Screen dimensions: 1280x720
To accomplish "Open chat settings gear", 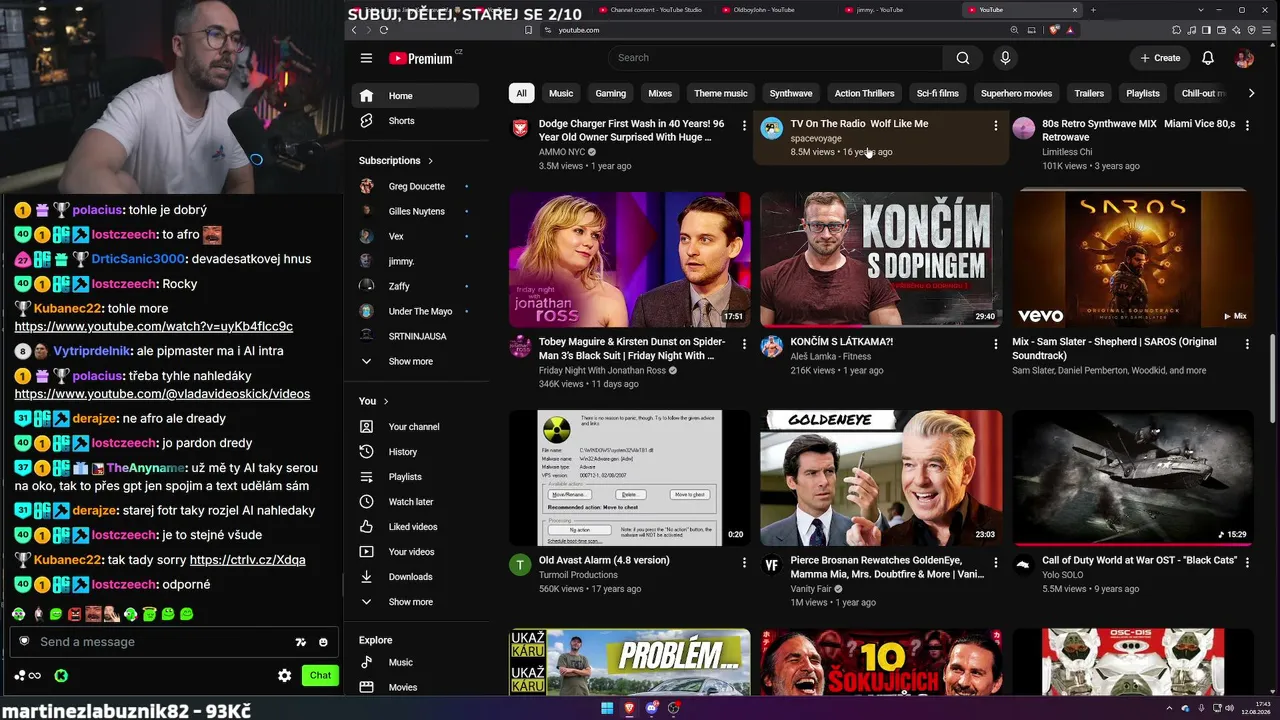I will pyautogui.click(x=285, y=676).
